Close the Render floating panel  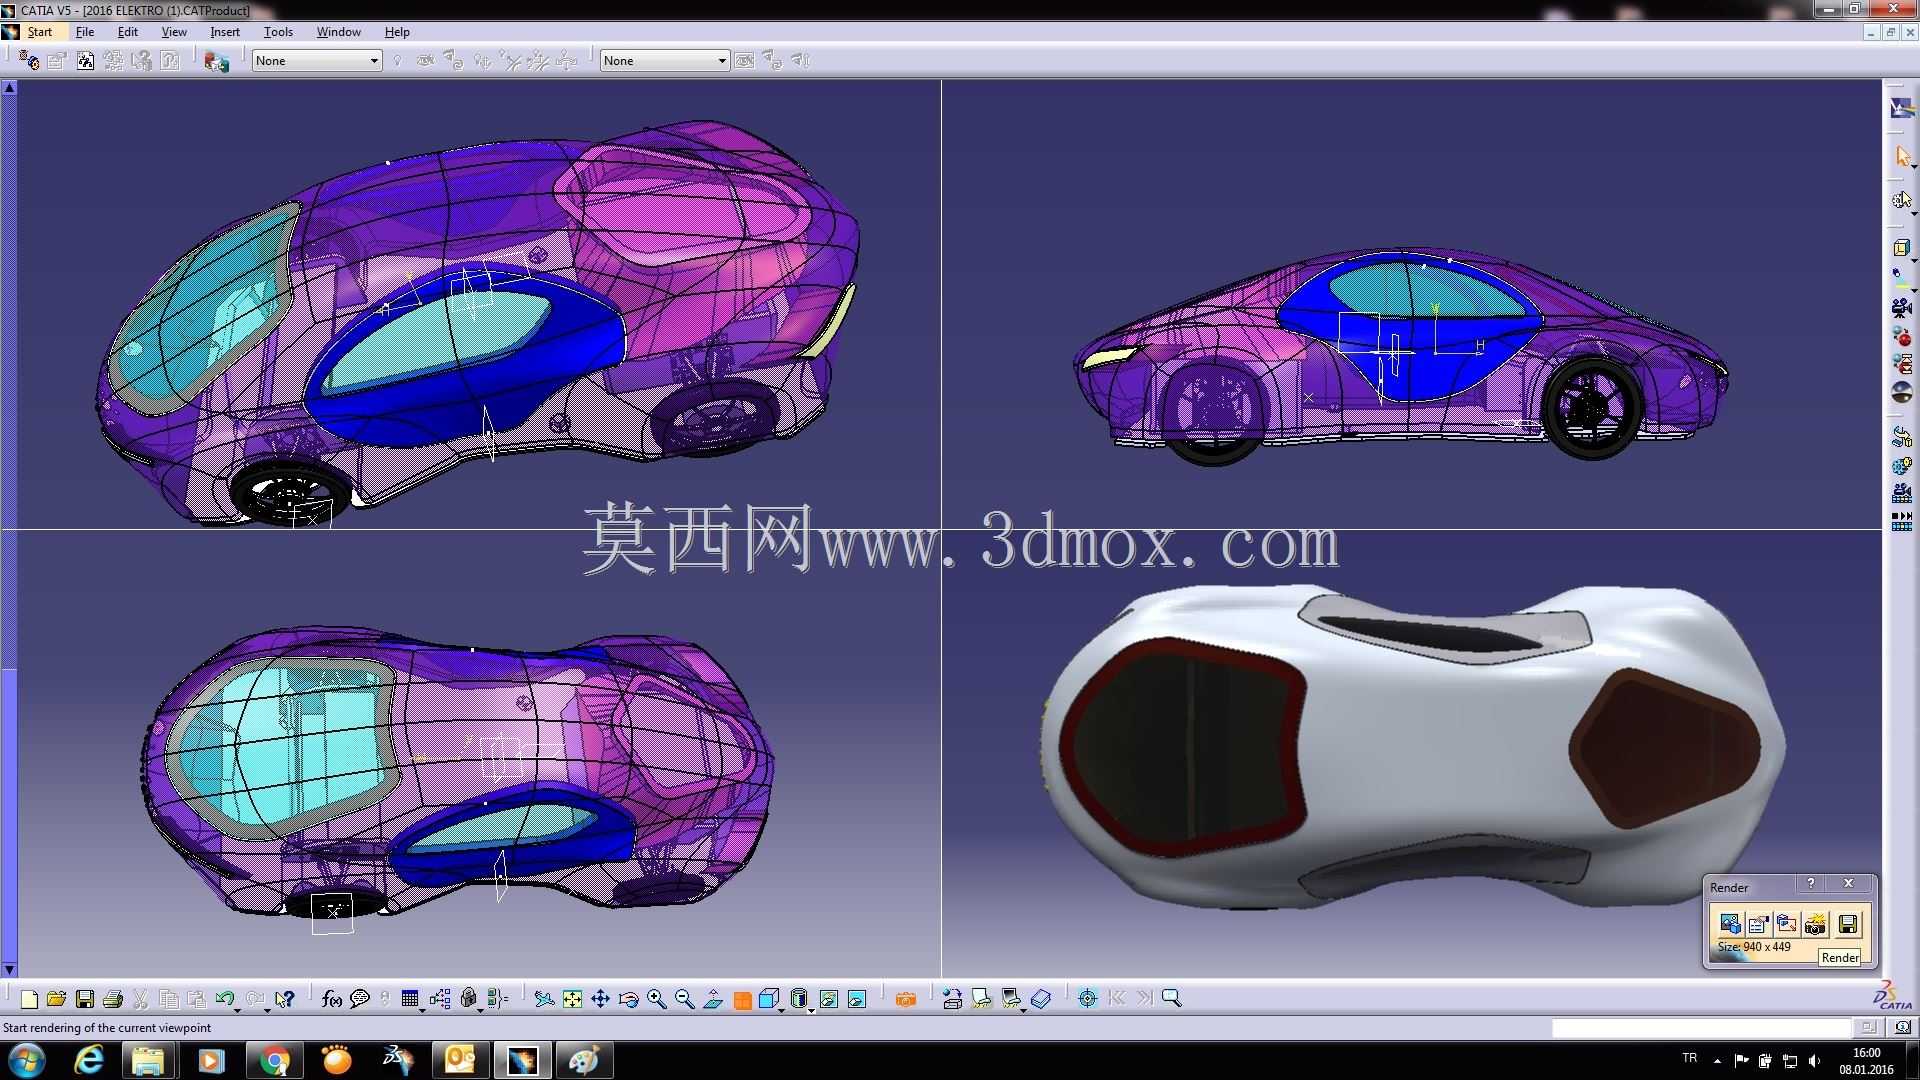(x=1849, y=884)
